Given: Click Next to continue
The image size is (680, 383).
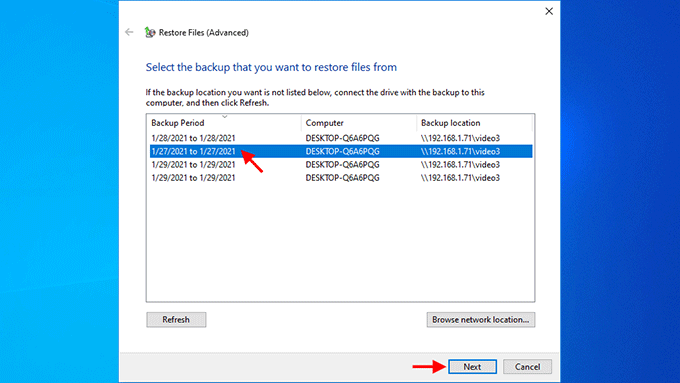Looking at the screenshot, I should (472, 367).
